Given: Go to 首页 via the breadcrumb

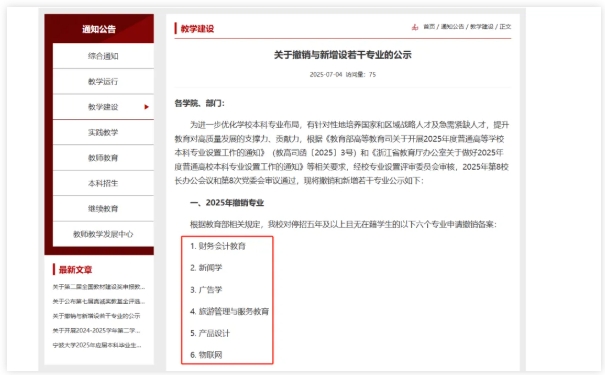Looking at the screenshot, I should point(429,27).
